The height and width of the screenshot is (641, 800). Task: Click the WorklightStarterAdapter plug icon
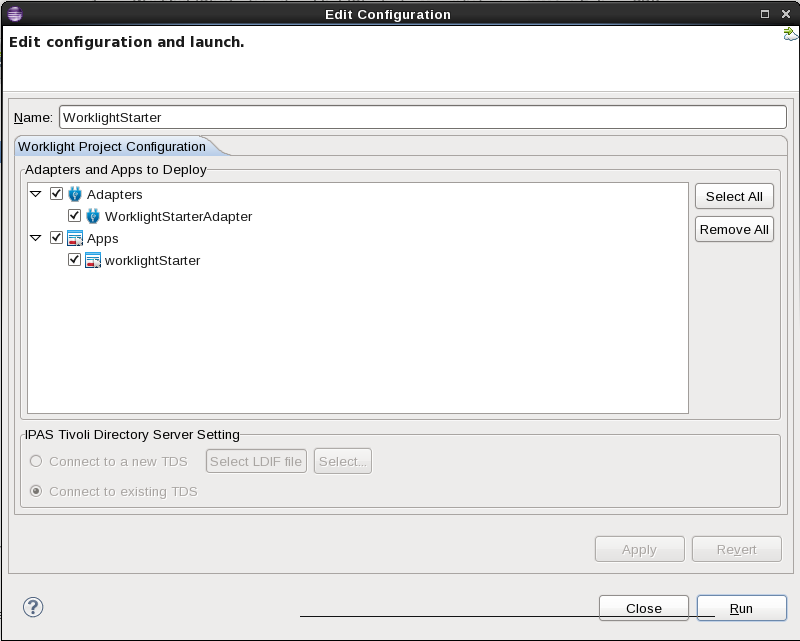92,216
